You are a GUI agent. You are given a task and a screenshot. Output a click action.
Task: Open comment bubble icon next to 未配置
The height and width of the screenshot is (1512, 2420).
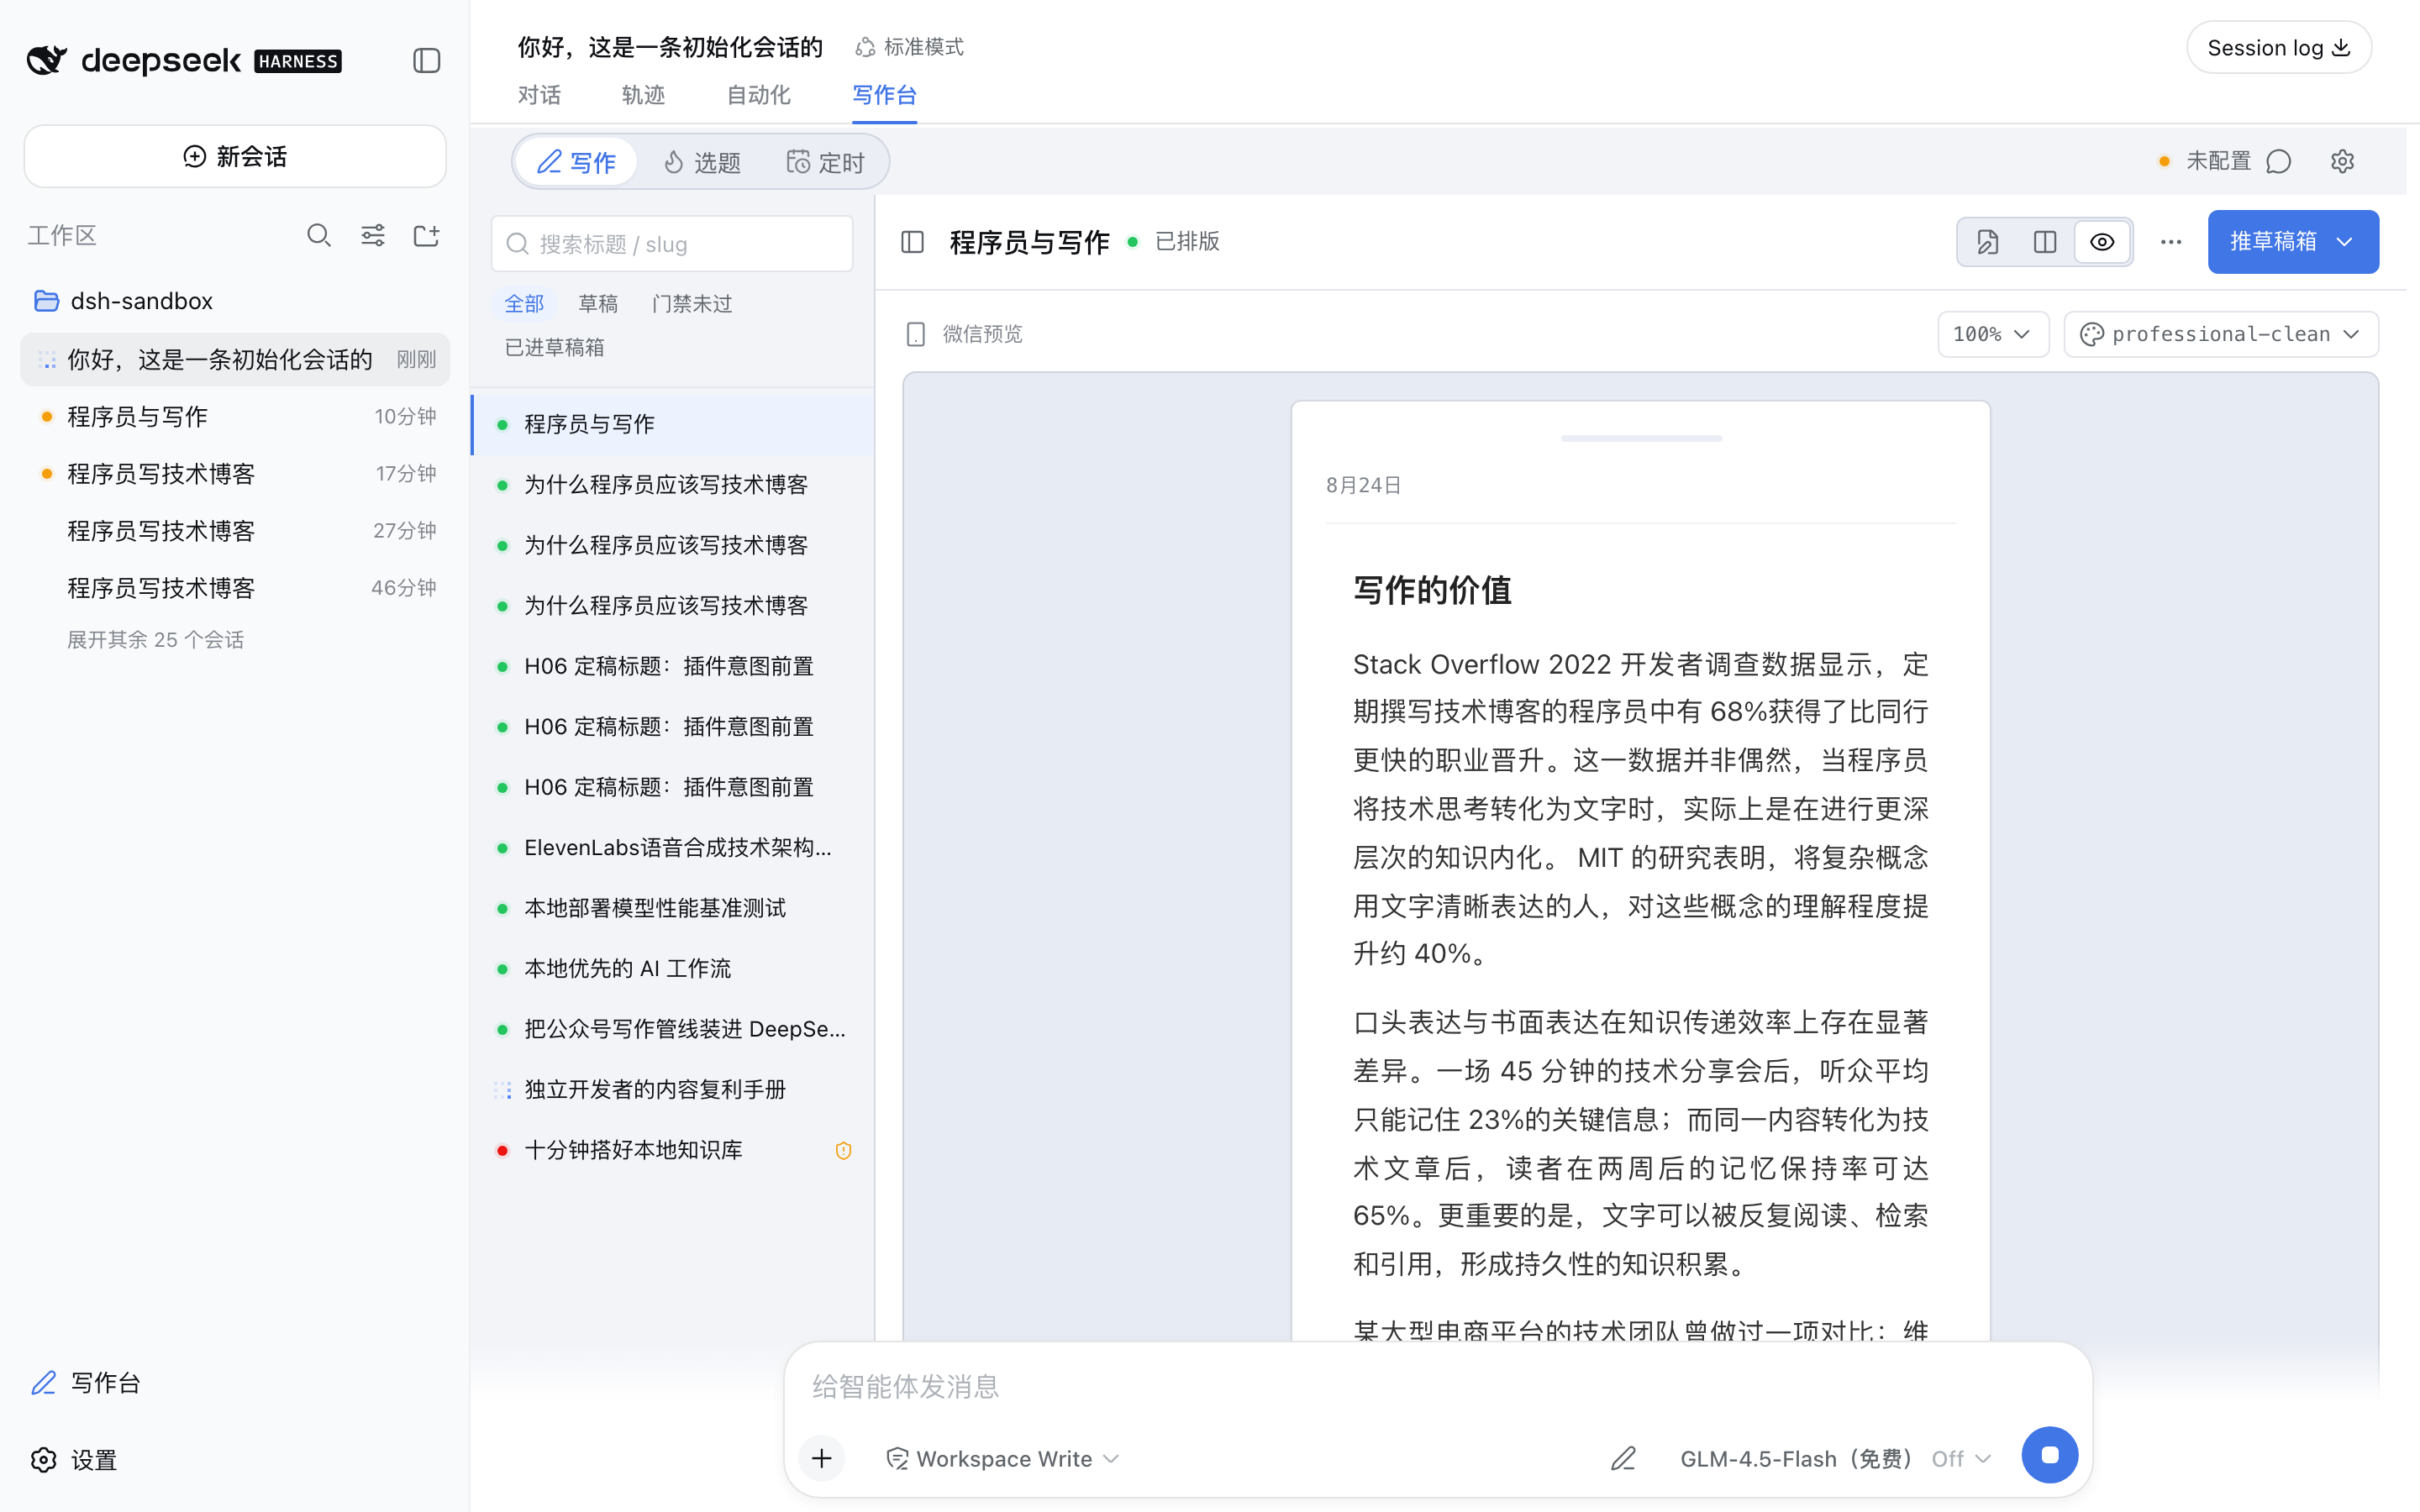coord(2279,161)
